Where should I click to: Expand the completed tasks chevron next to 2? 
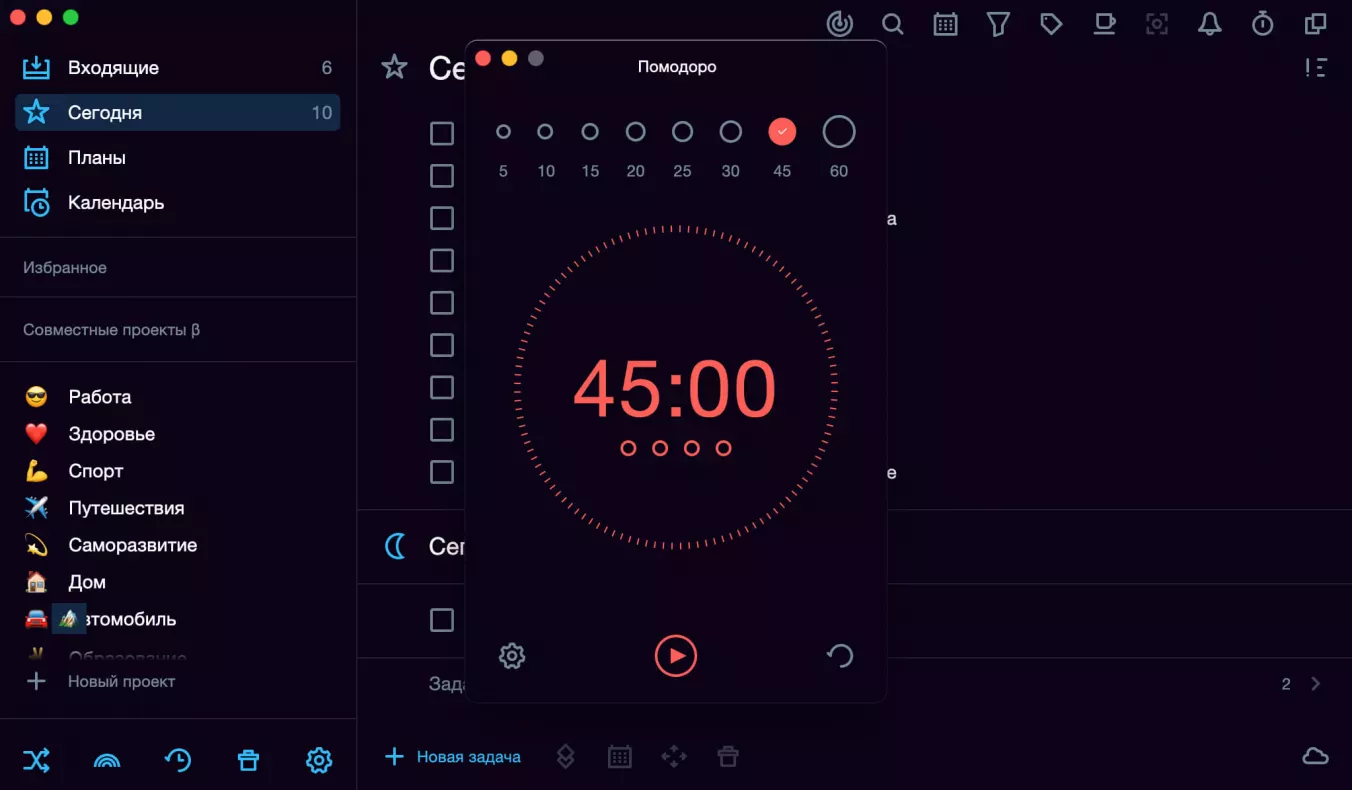pyautogui.click(x=1316, y=684)
